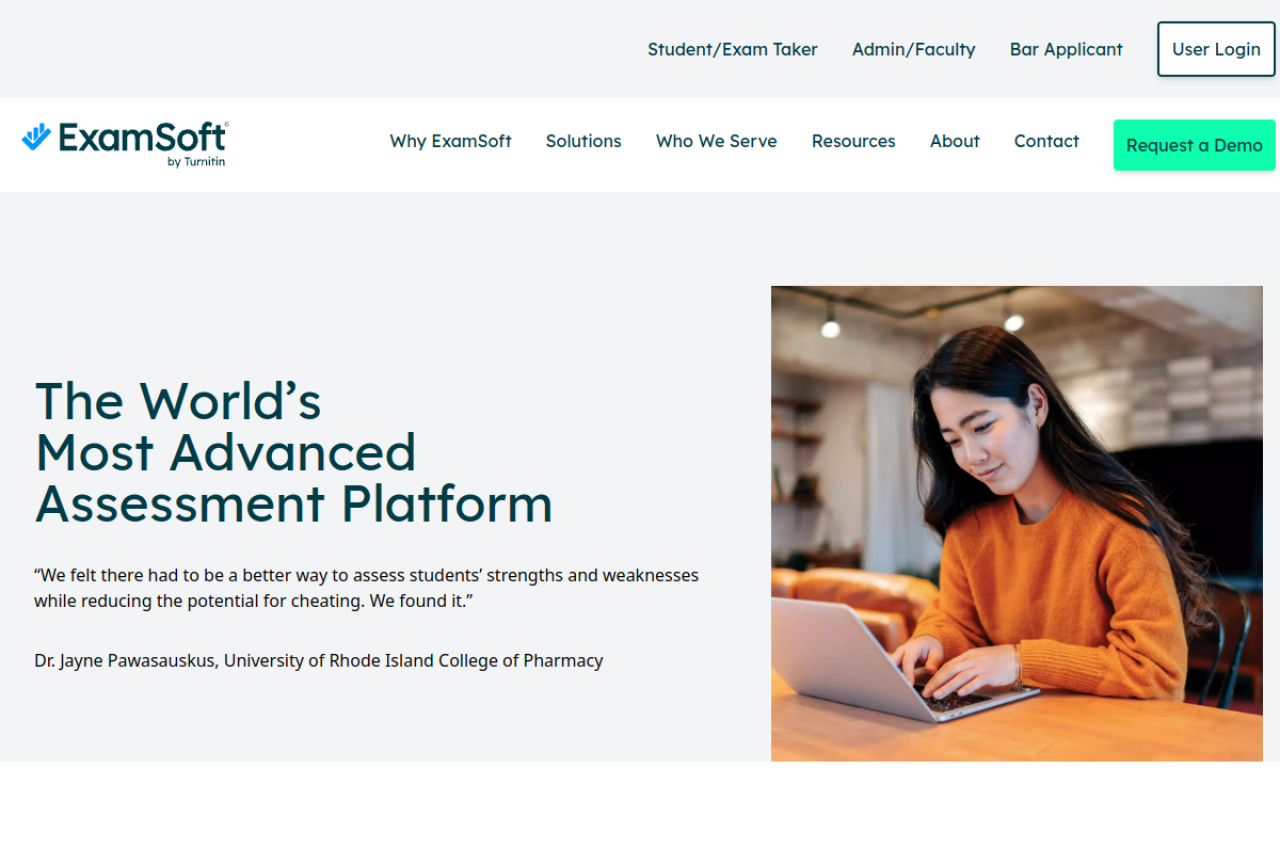The image size is (1280, 853).
Task: Expand the Who We Serve menu
Action: point(716,141)
